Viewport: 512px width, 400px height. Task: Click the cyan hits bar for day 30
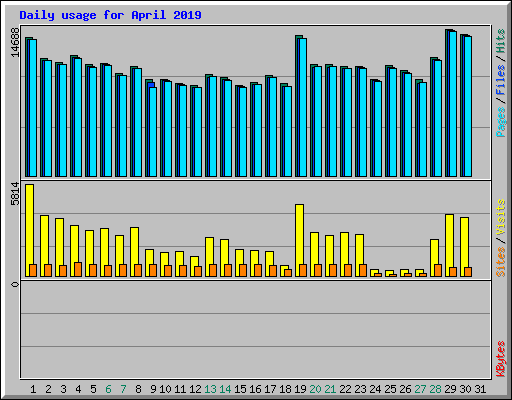(x=468, y=107)
